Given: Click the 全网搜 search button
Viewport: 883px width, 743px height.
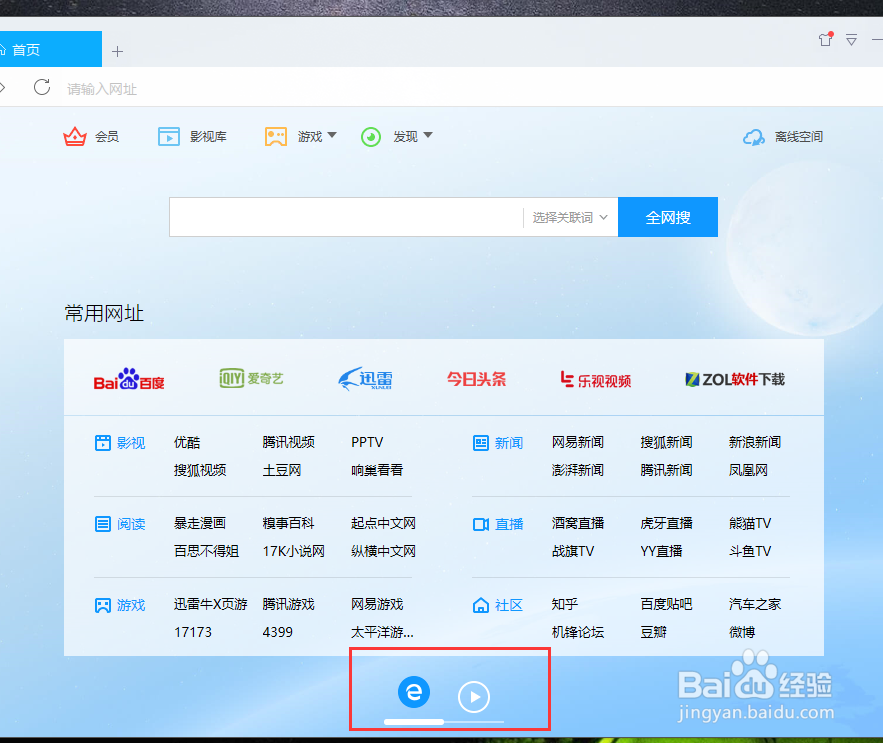Looking at the screenshot, I should pyautogui.click(x=668, y=217).
